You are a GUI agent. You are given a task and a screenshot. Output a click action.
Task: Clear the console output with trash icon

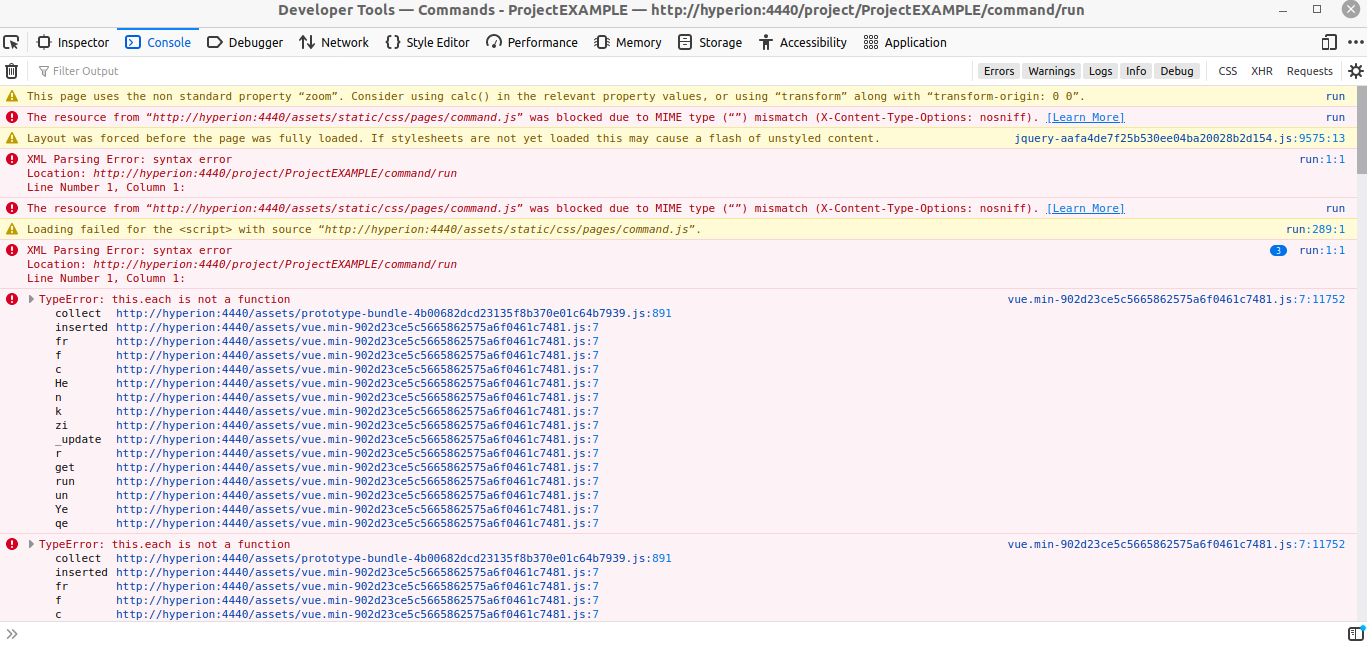click(x=11, y=70)
